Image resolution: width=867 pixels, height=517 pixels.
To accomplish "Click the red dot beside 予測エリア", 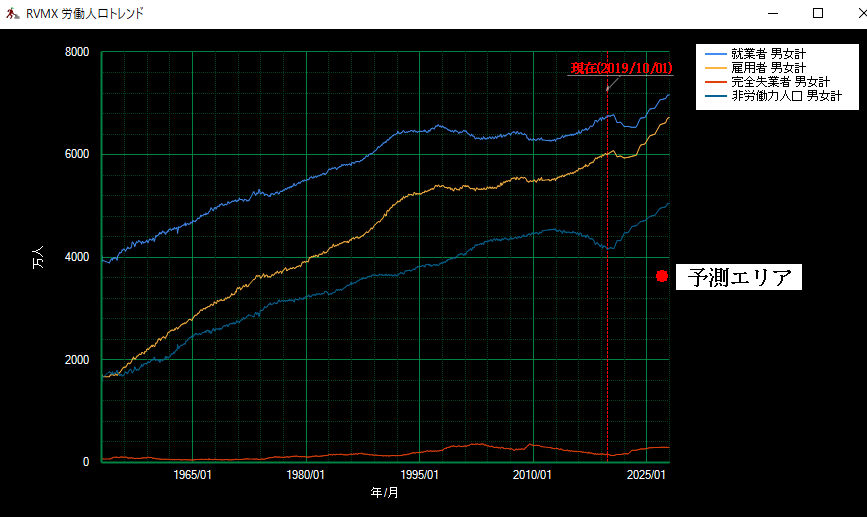I will (x=662, y=276).
